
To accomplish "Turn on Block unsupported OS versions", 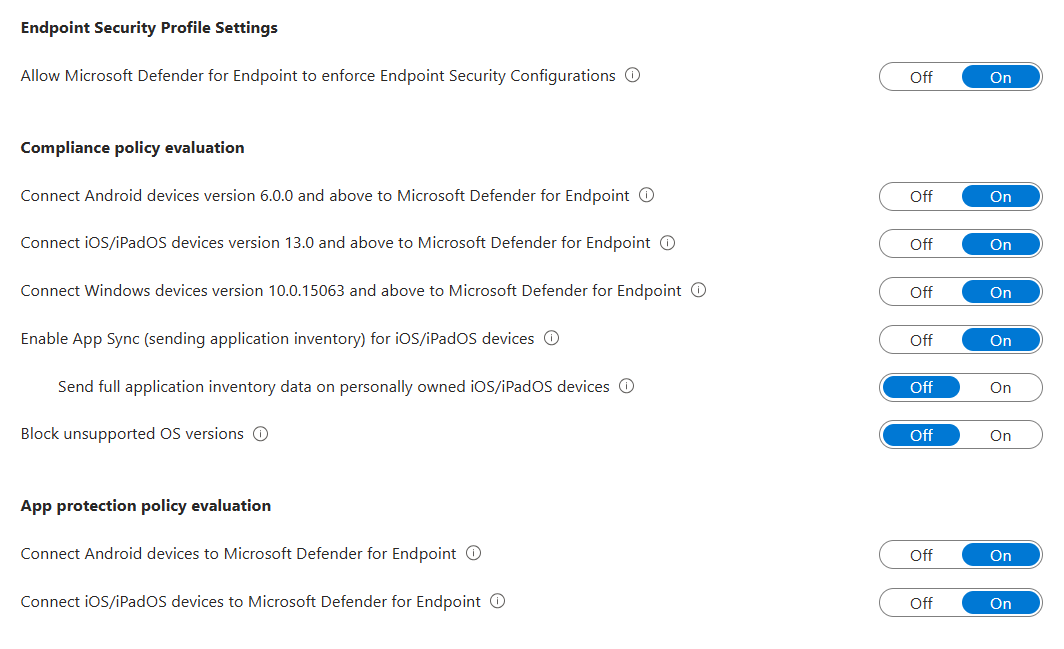I will (1000, 436).
